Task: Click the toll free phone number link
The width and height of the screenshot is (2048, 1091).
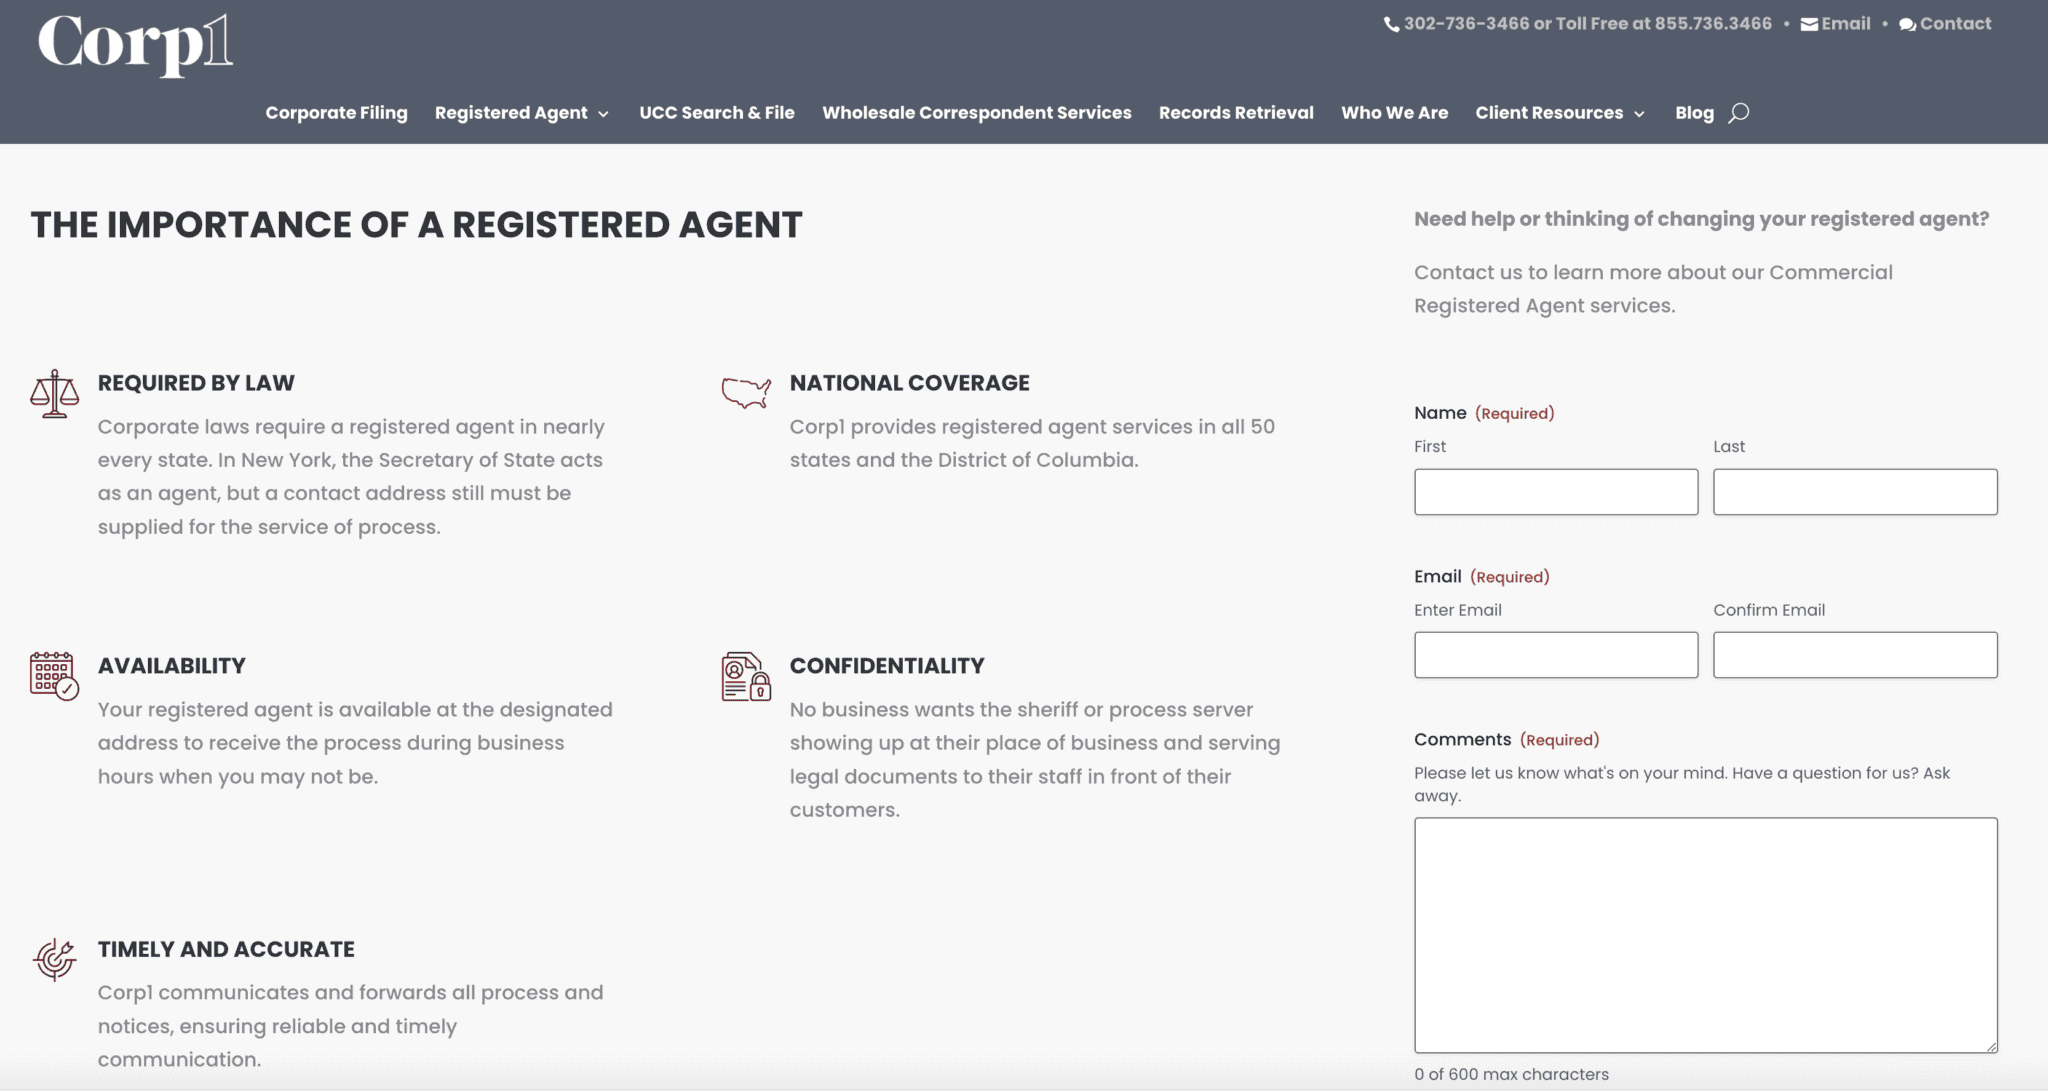Action: click(1712, 23)
